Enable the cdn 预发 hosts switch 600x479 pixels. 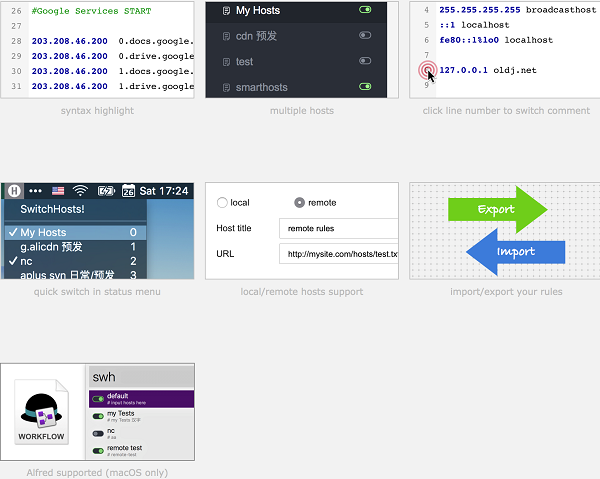coord(365,35)
